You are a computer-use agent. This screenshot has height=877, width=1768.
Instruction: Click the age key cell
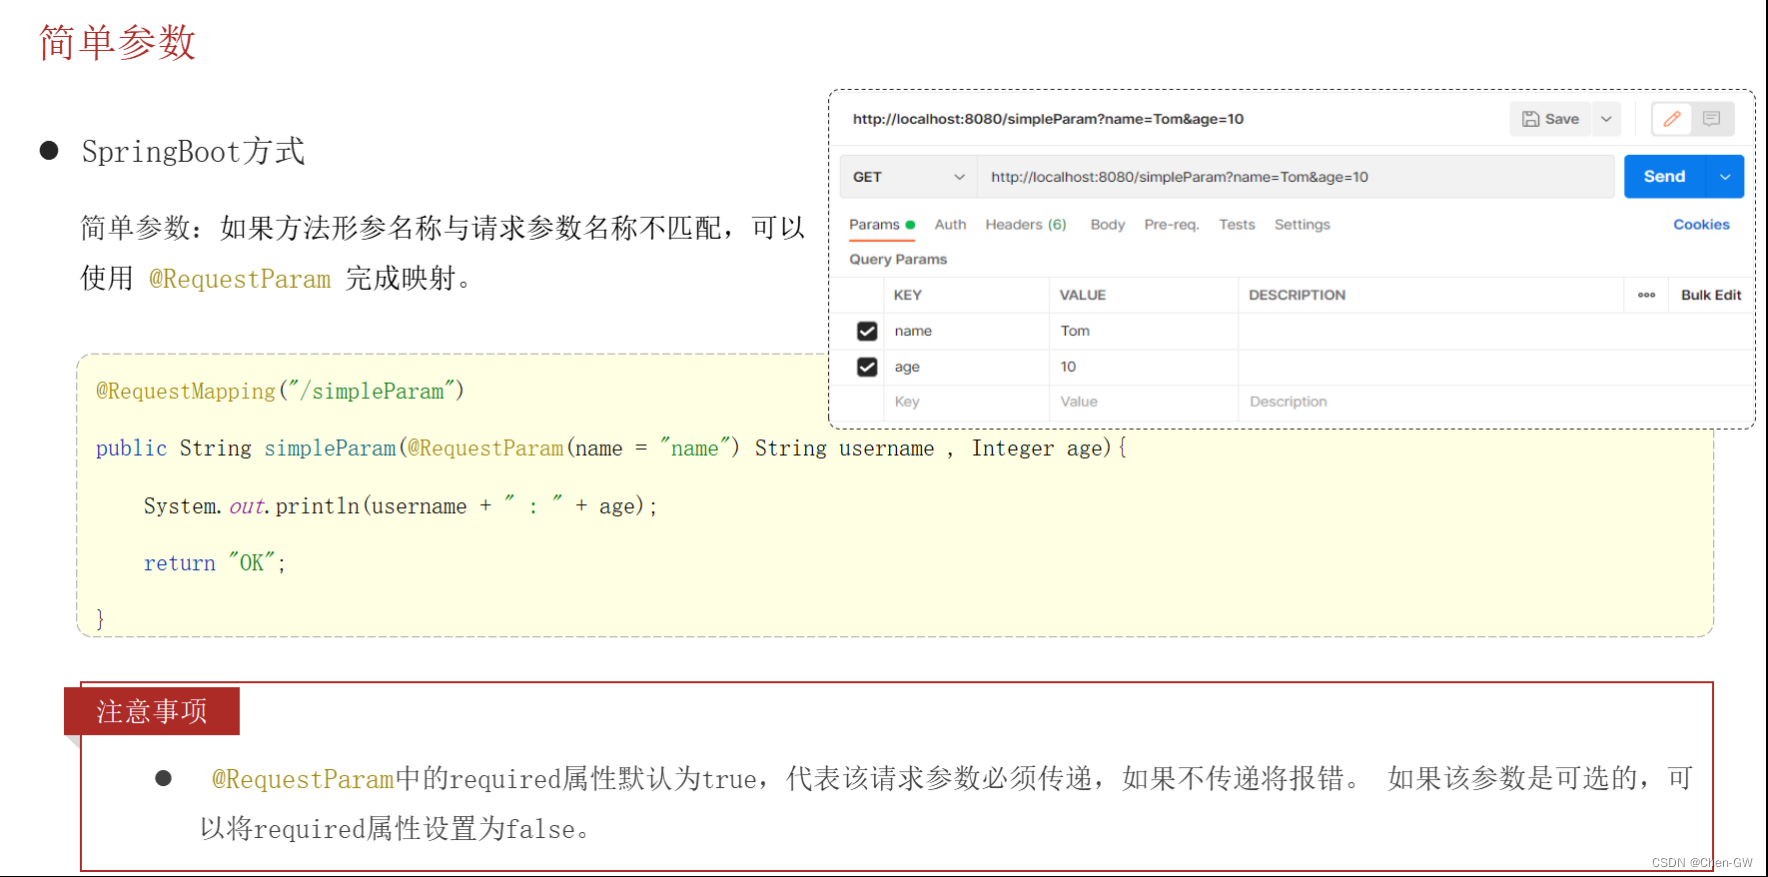966,367
